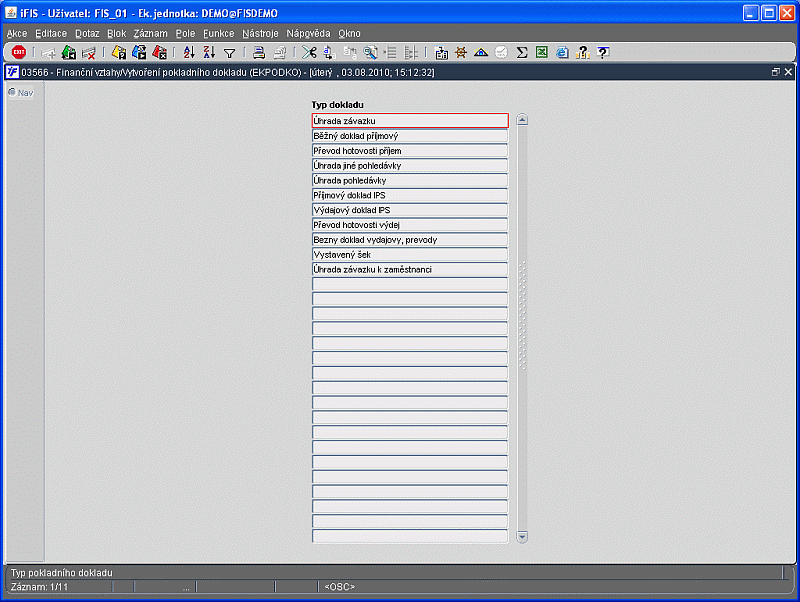Open the Nápověda menu
This screenshot has height=602, width=800.
click(x=308, y=34)
